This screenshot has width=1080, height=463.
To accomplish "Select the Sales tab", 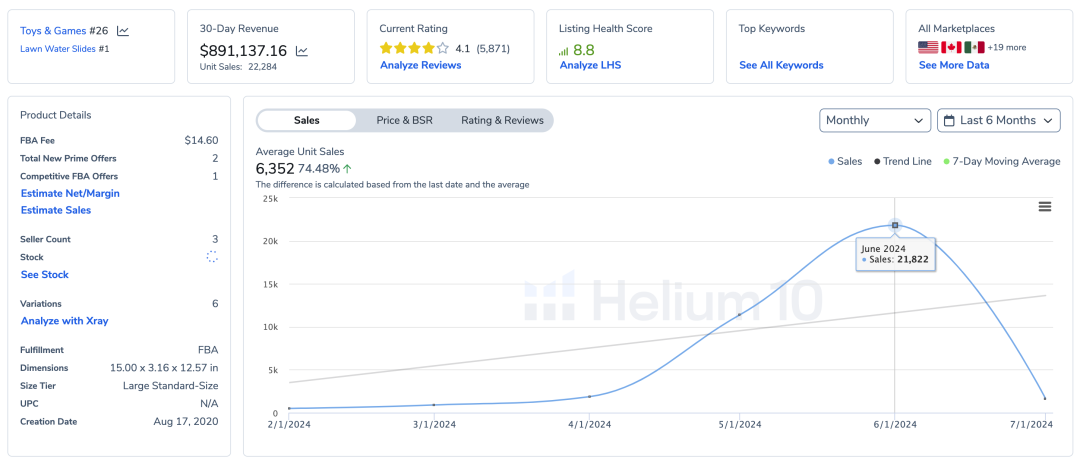I will [x=307, y=120].
